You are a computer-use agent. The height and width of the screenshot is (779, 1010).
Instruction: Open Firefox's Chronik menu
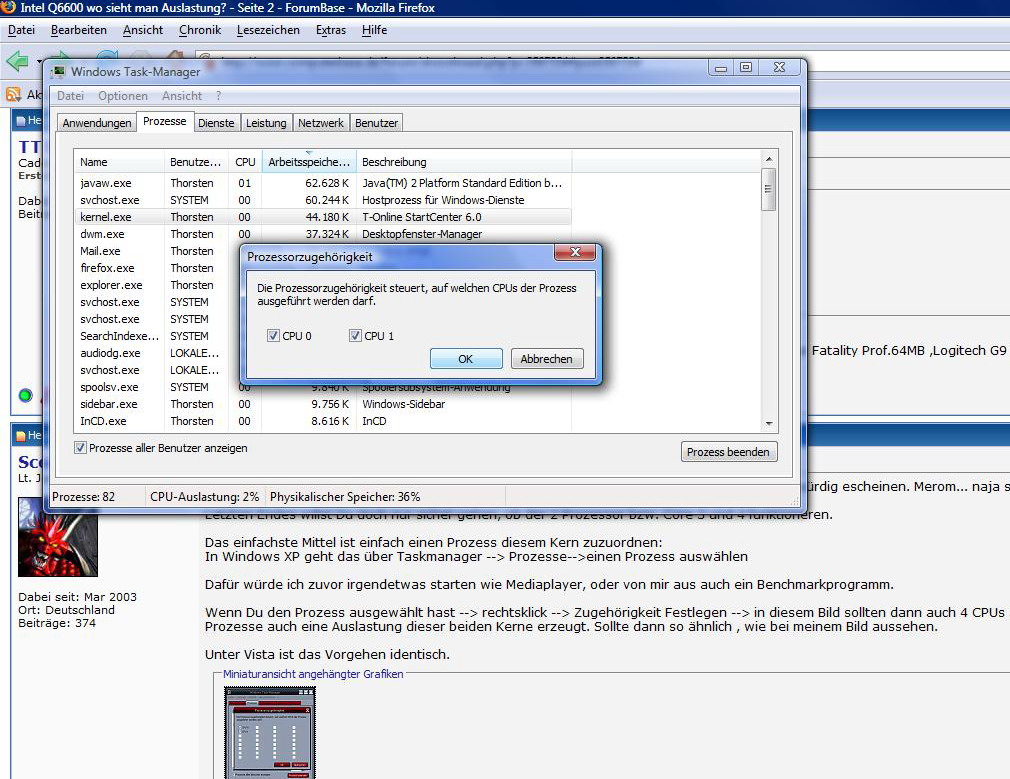pos(200,30)
